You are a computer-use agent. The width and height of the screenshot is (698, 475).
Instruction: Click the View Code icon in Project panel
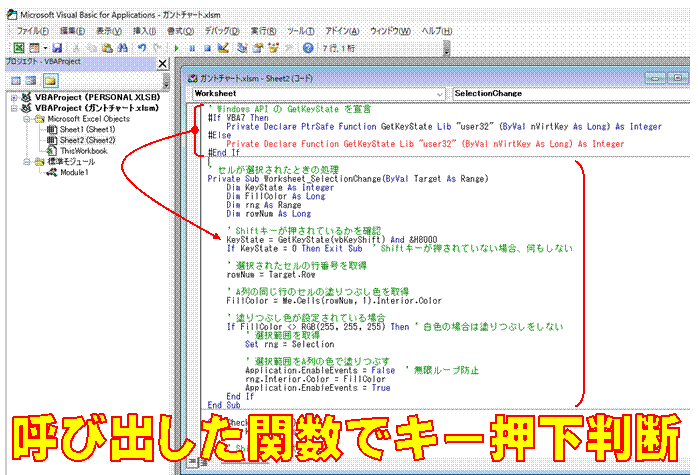[16, 81]
